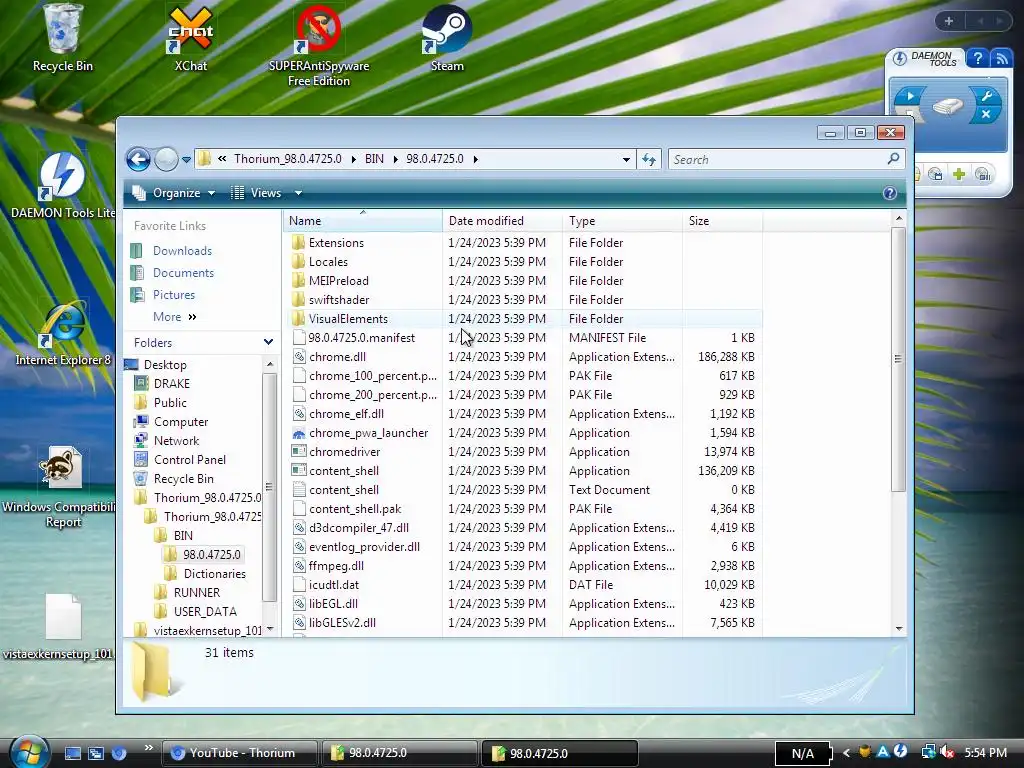
Task: Click the sidebar add gadget plus button
Action: (x=949, y=21)
